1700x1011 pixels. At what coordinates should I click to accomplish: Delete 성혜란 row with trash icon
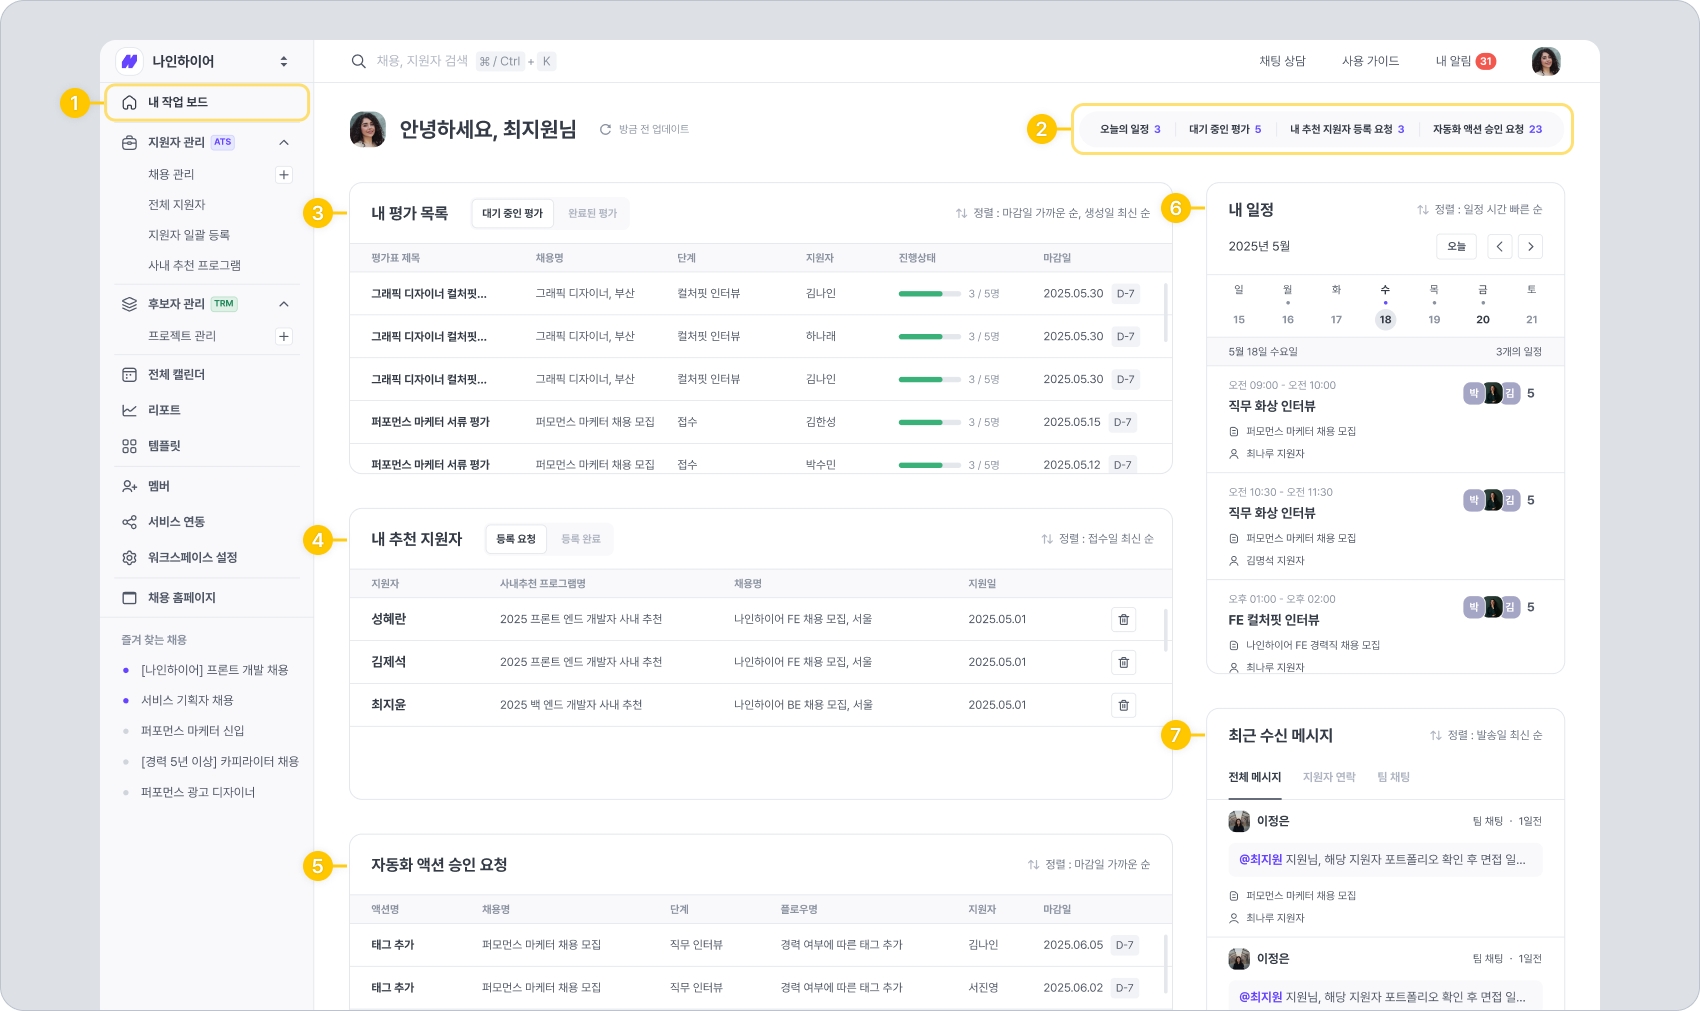(x=1124, y=620)
